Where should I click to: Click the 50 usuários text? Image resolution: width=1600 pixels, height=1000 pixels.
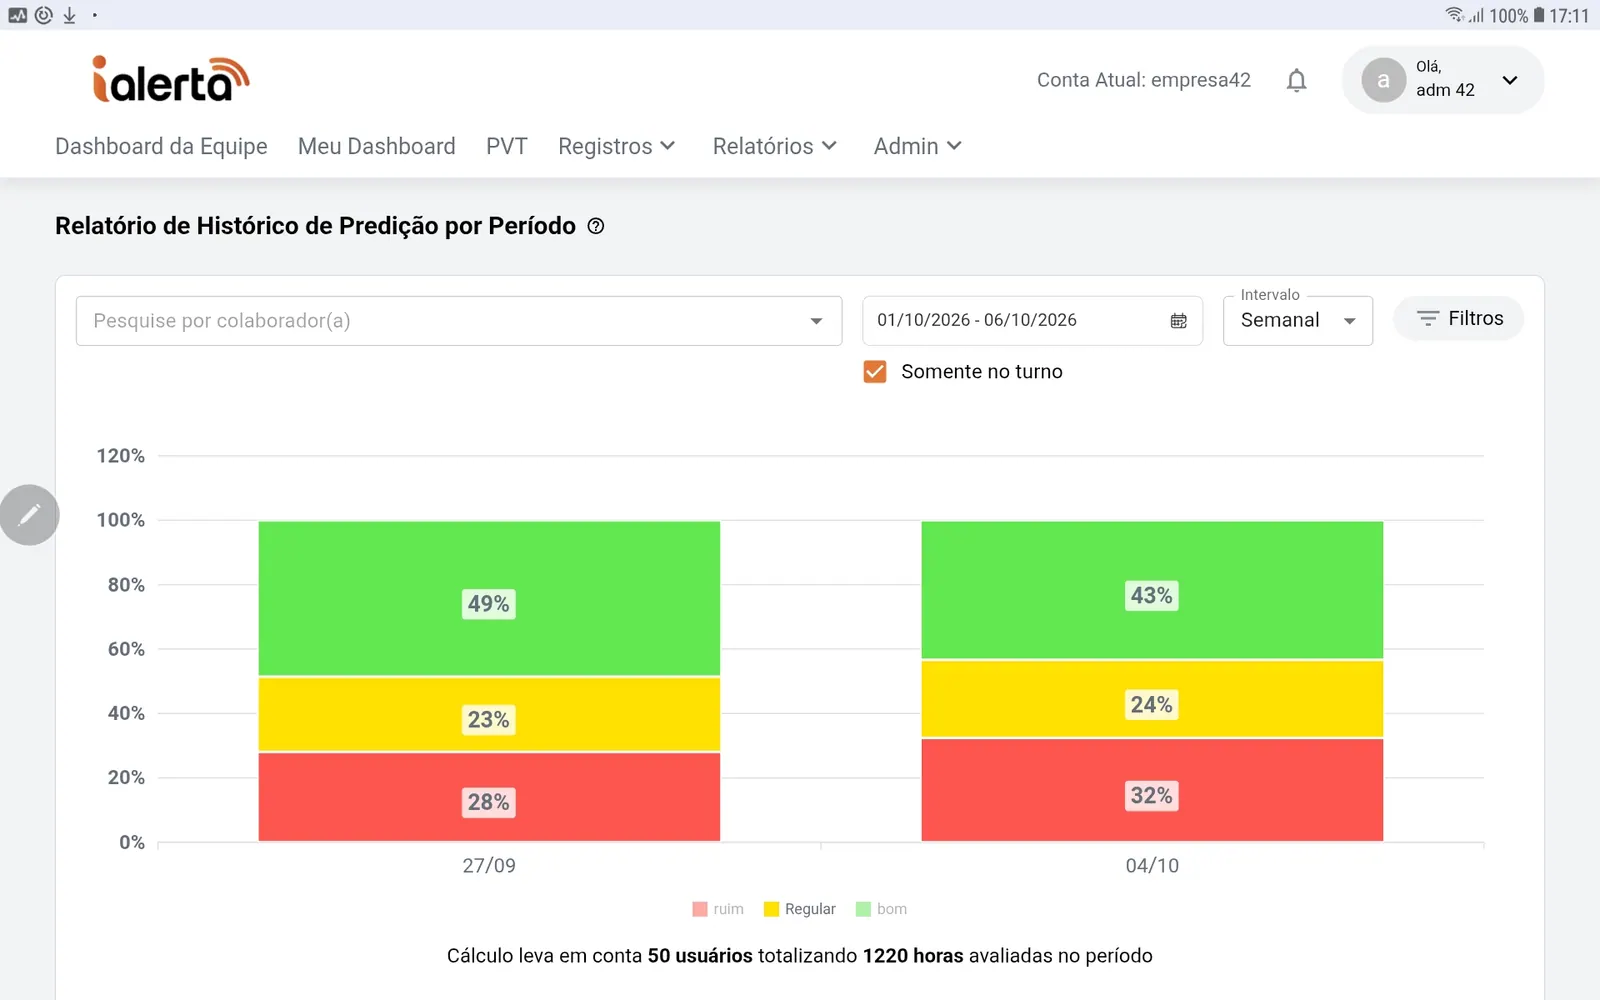tap(700, 956)
